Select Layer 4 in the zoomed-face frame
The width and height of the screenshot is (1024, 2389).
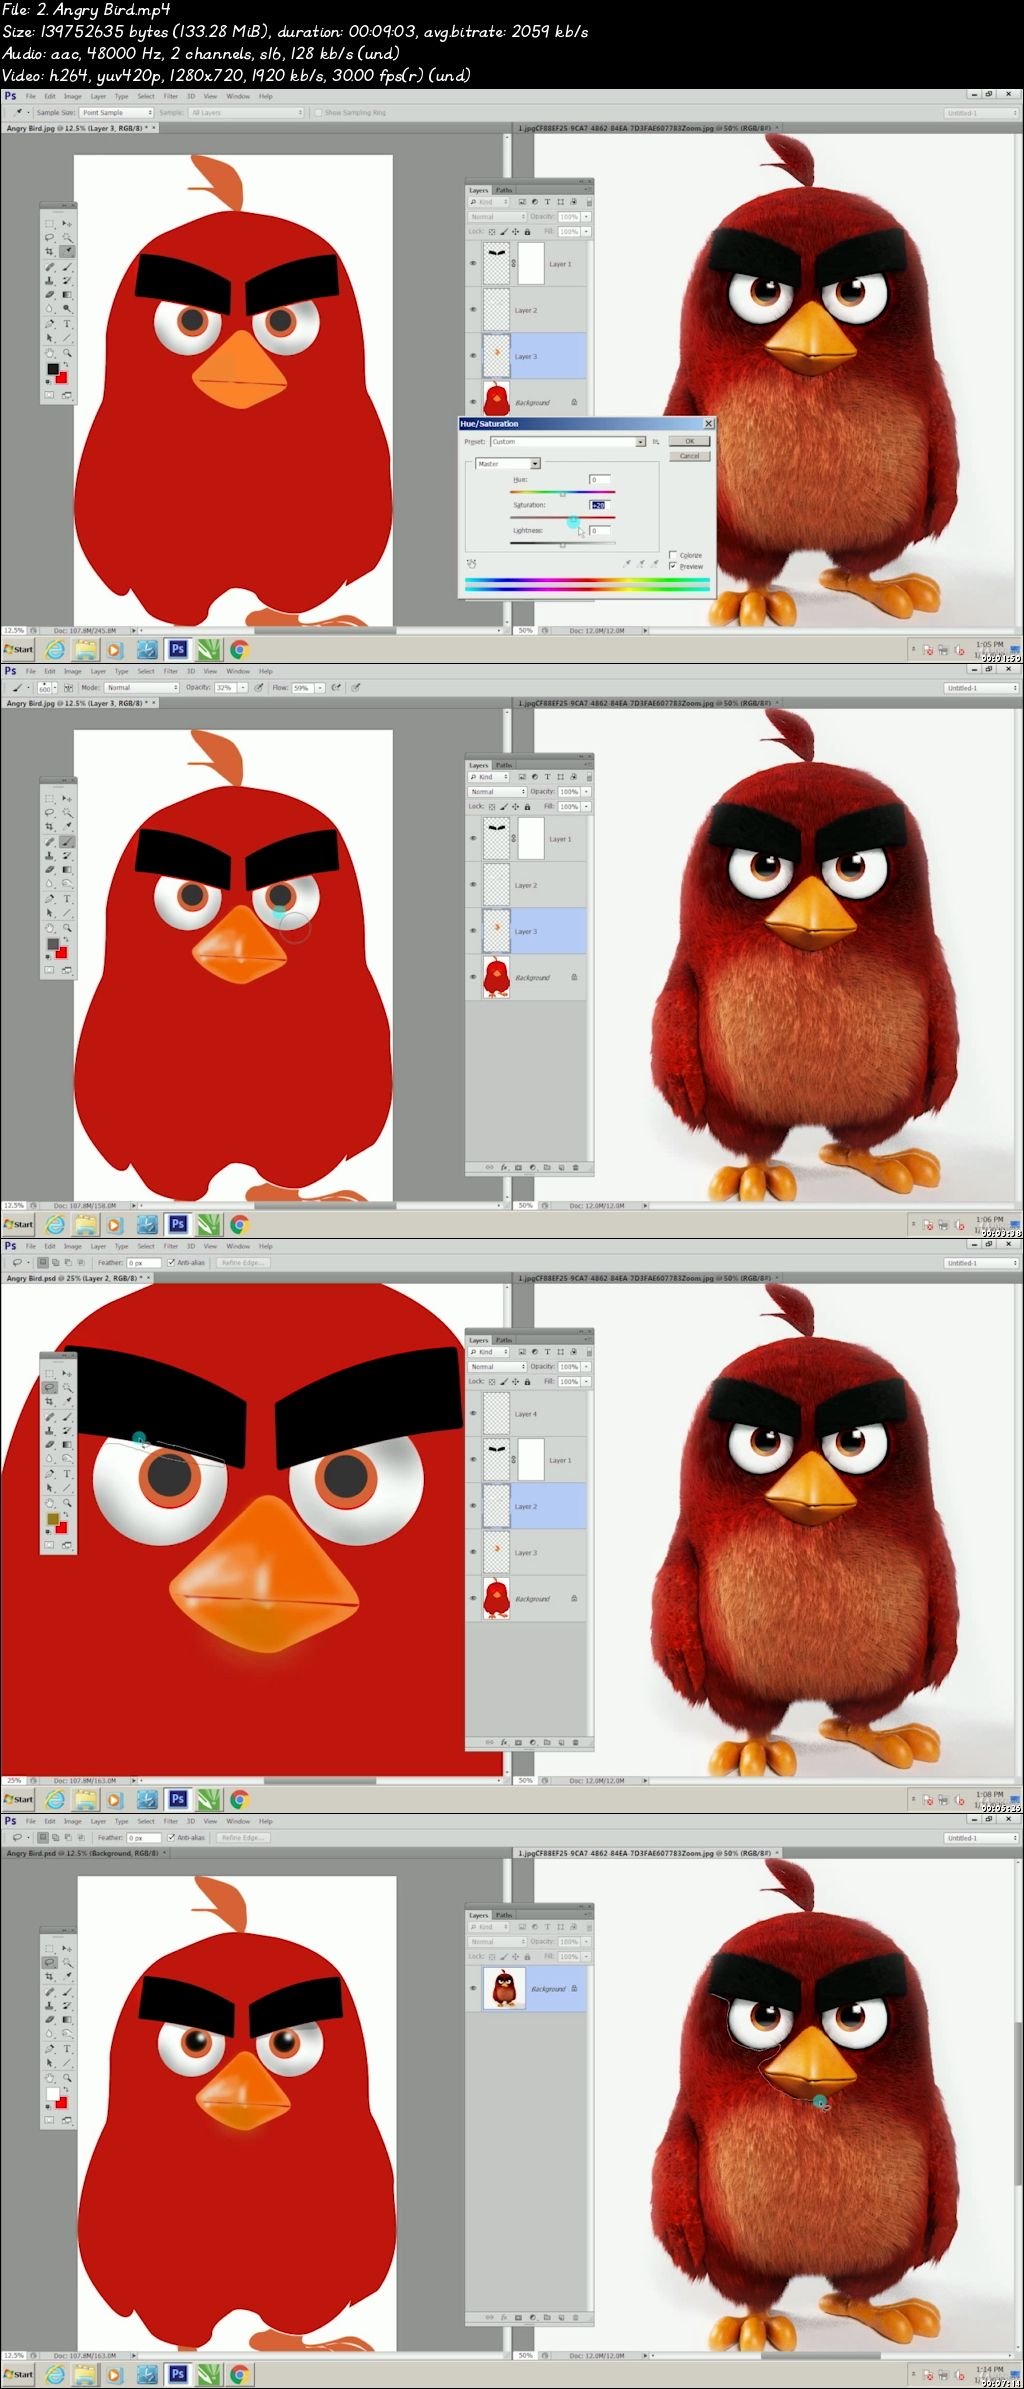click(526, 1414)
